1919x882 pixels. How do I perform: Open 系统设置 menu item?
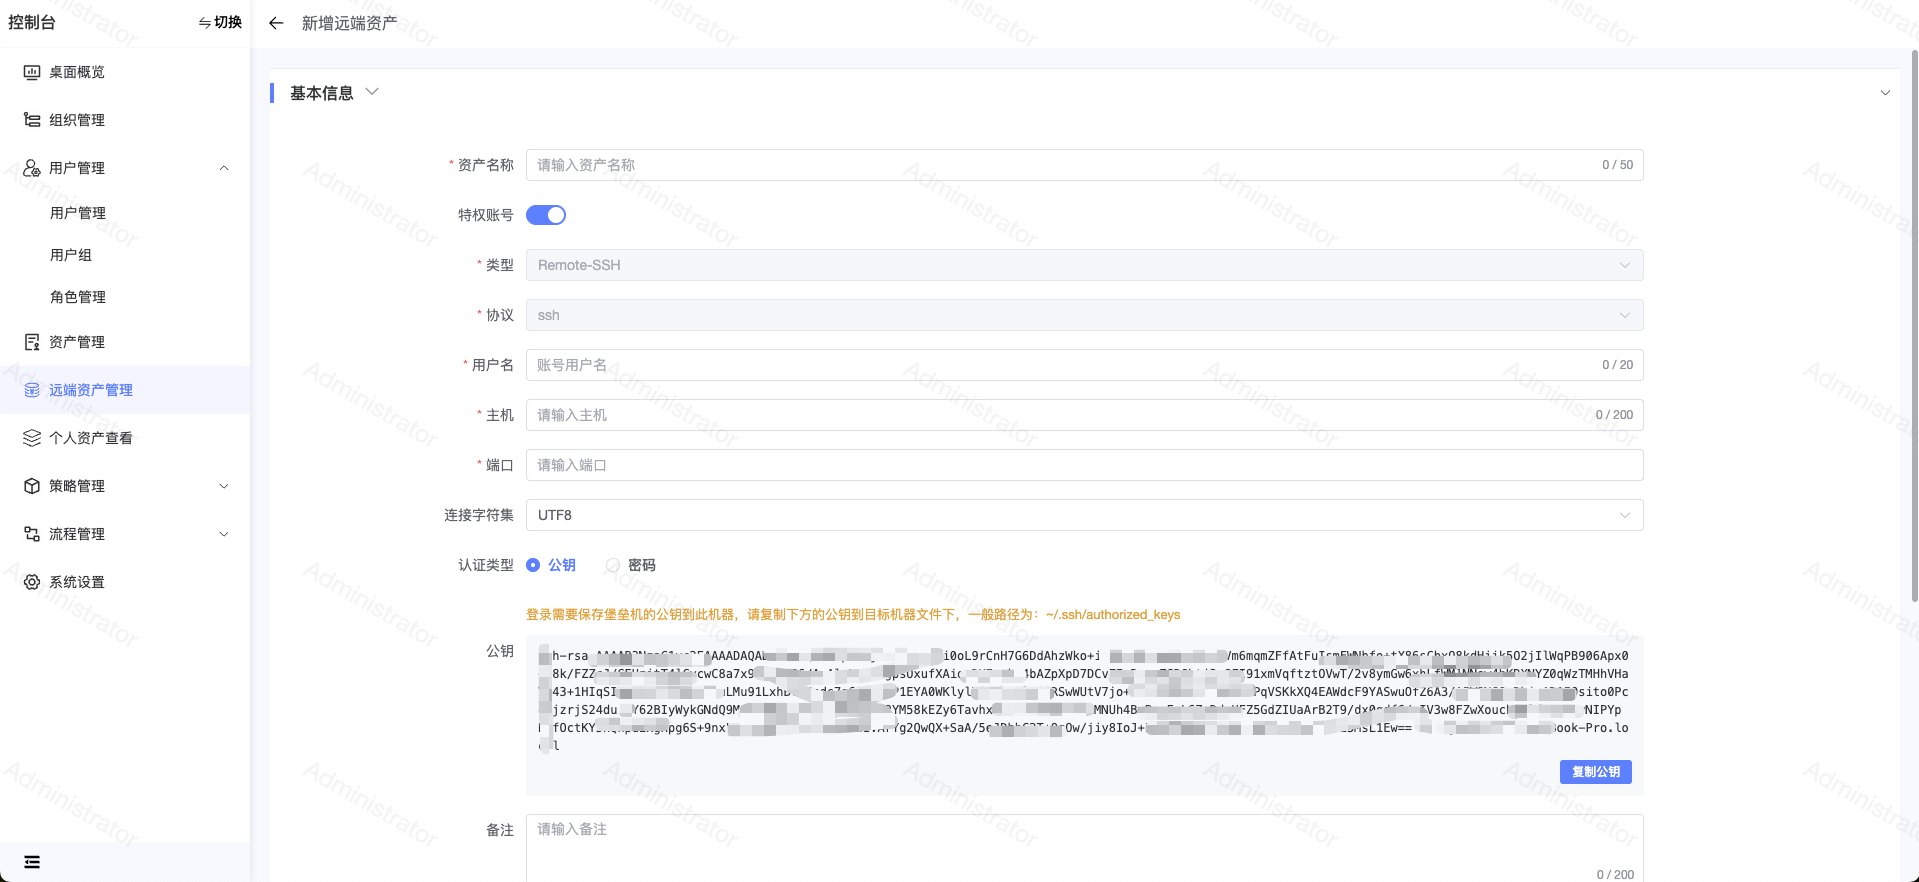[x=125, y=582]
